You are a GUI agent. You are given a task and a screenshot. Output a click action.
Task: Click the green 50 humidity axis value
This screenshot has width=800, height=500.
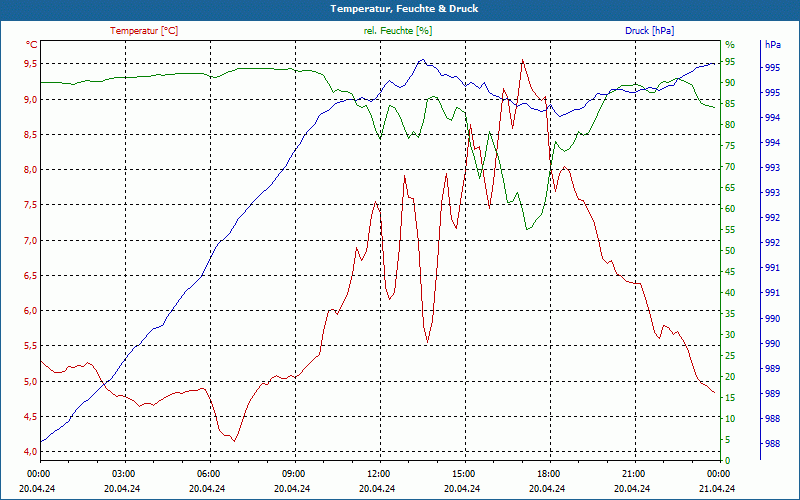click(730, 251)
